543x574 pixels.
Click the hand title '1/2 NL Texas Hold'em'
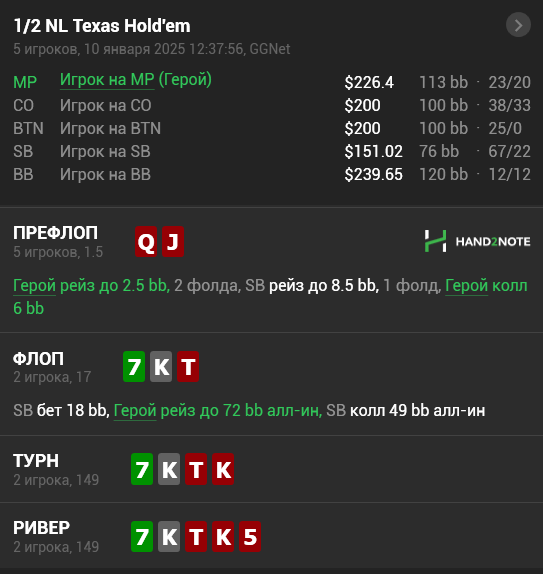[102, 26]
